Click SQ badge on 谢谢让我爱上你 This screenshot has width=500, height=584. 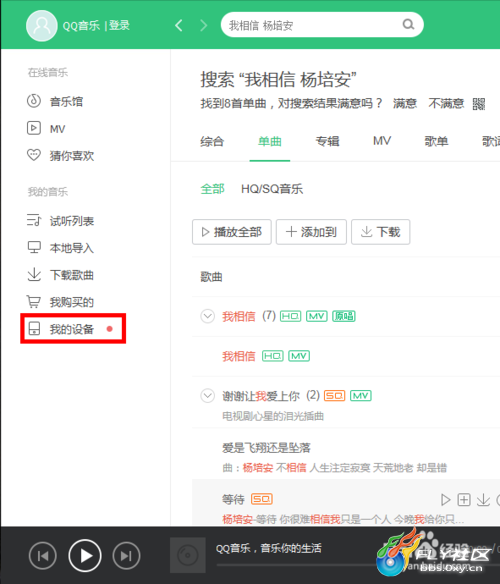tap(335, 396)
